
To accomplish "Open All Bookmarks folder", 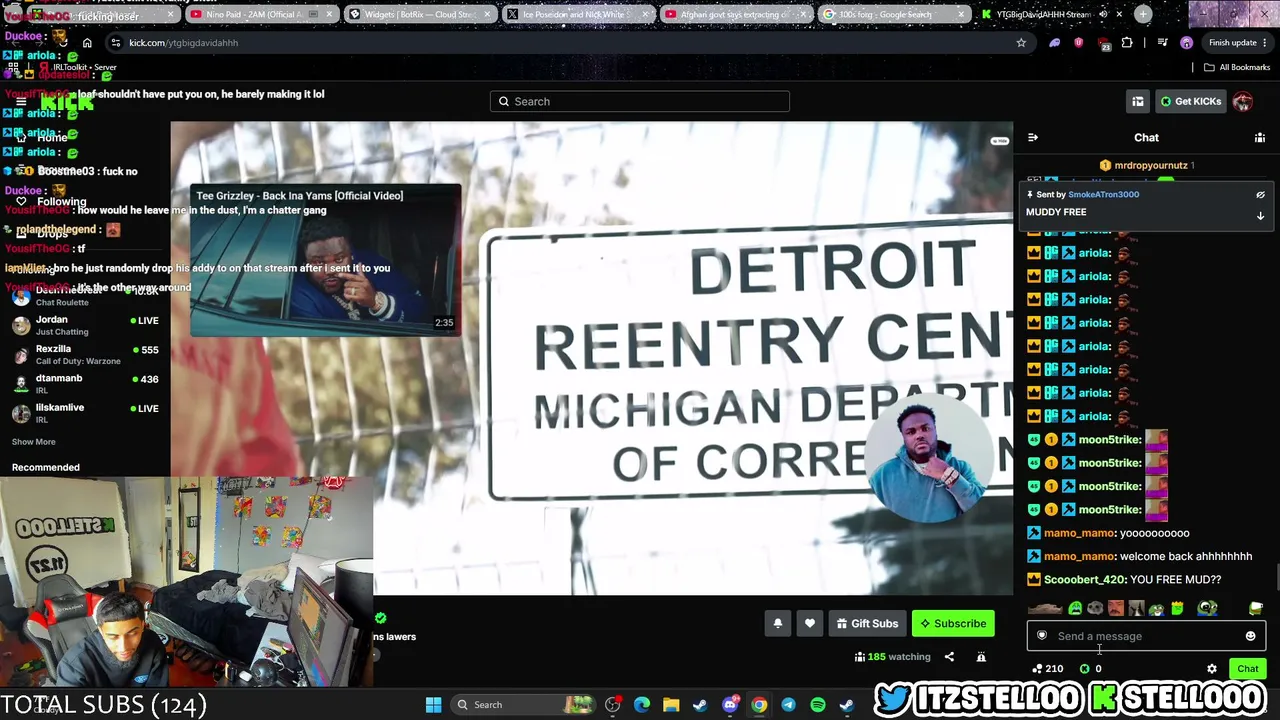I will click(1237, 68).
